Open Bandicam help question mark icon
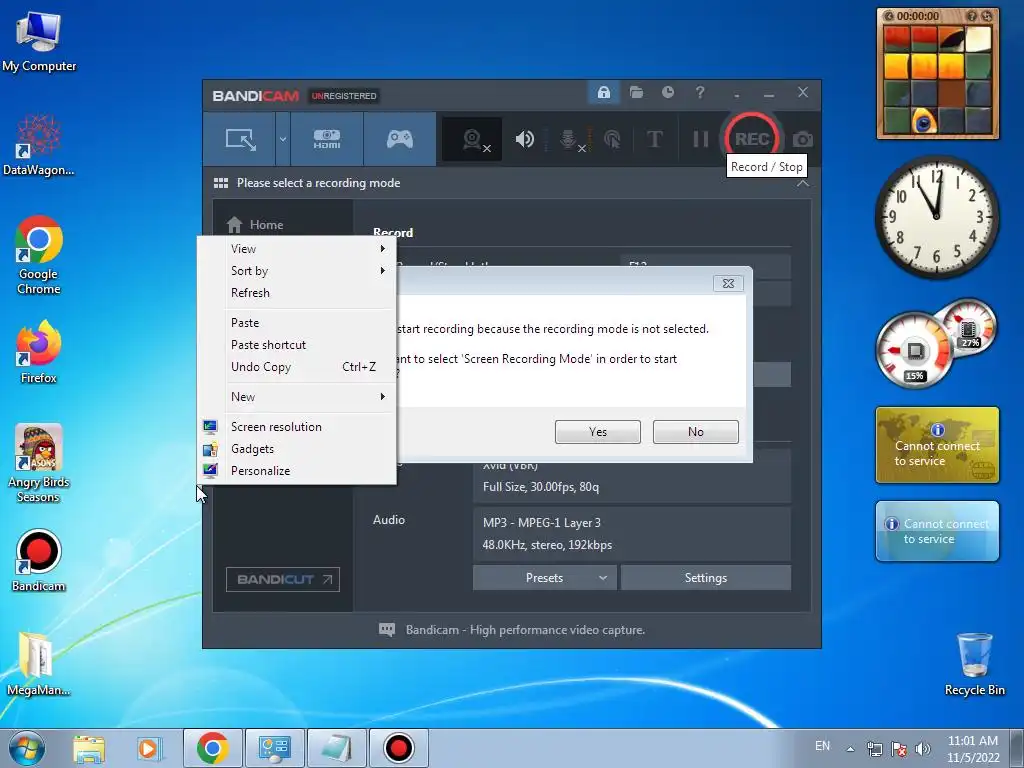1024x768 pixels. point(699,93)
